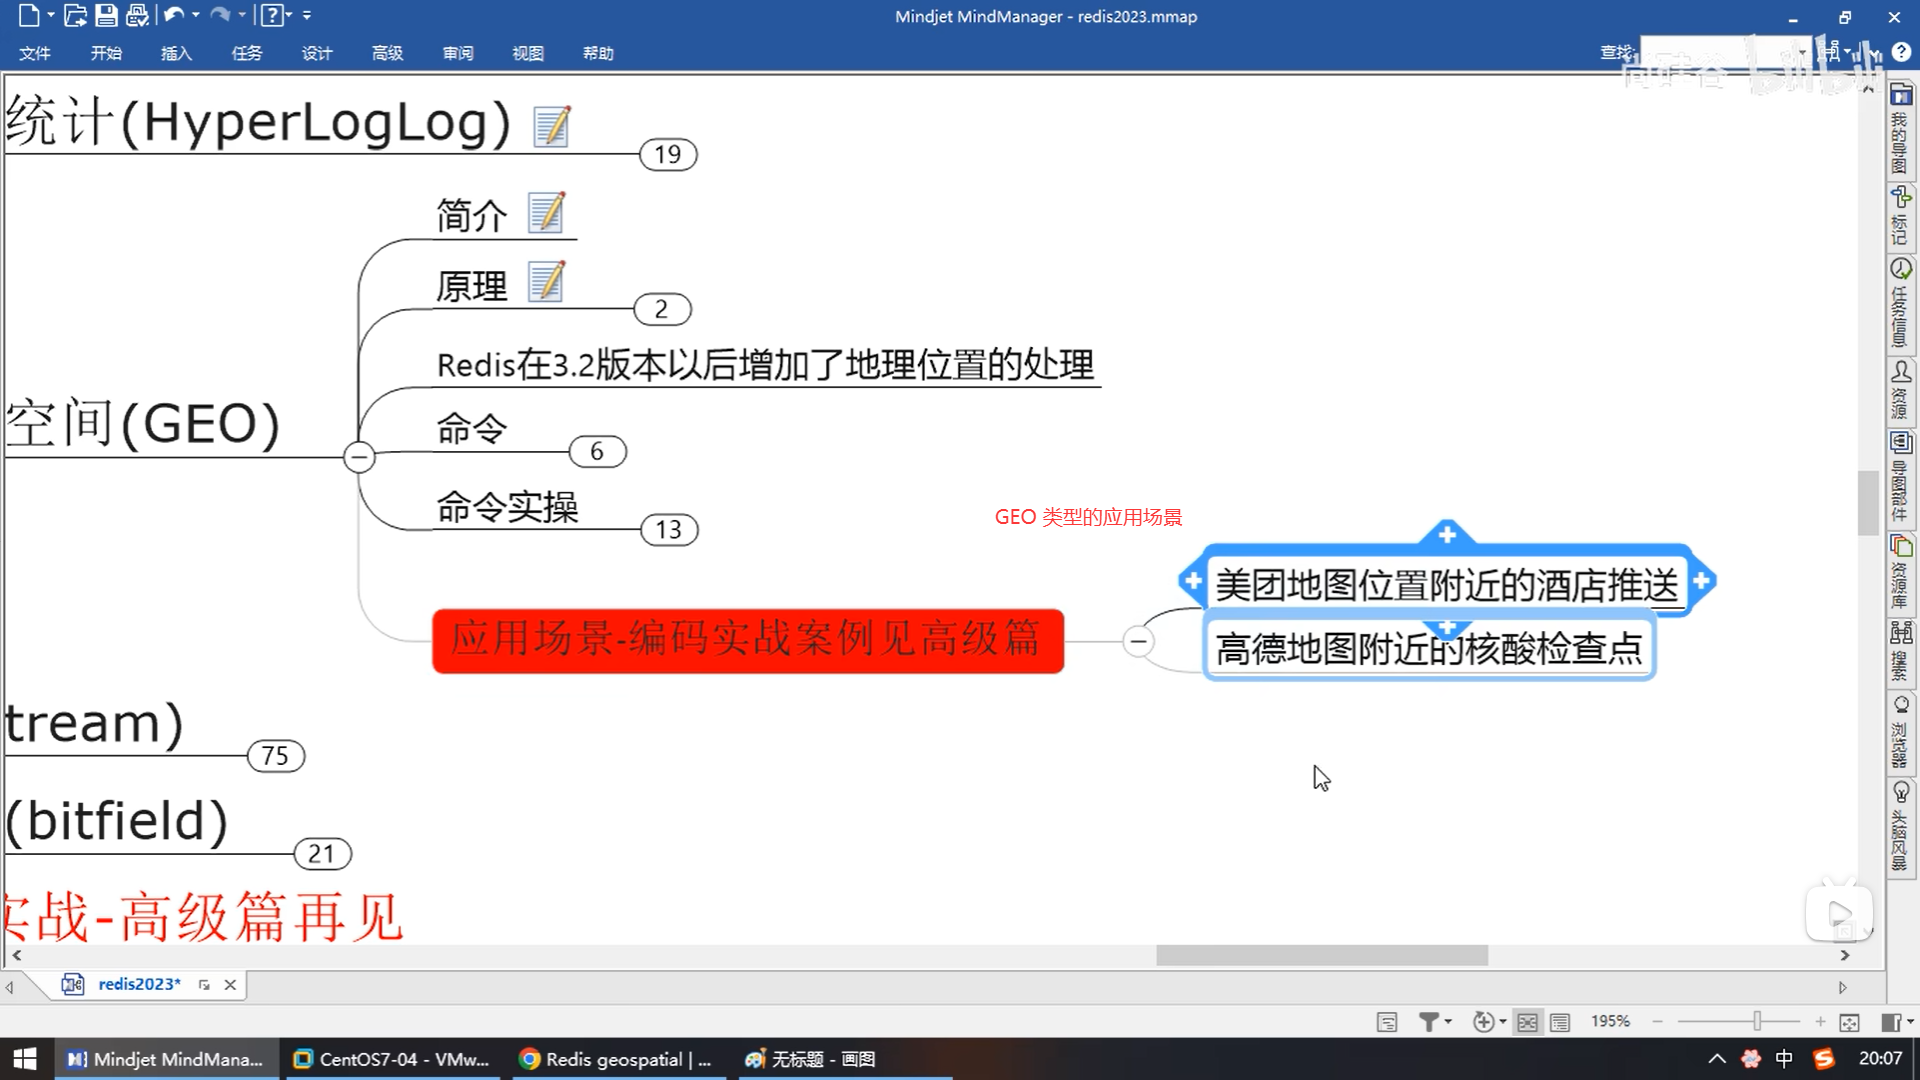Open the 视图 ribbon menu
The height and width of the screenshot is (1080, 1920).
[527, 53]
